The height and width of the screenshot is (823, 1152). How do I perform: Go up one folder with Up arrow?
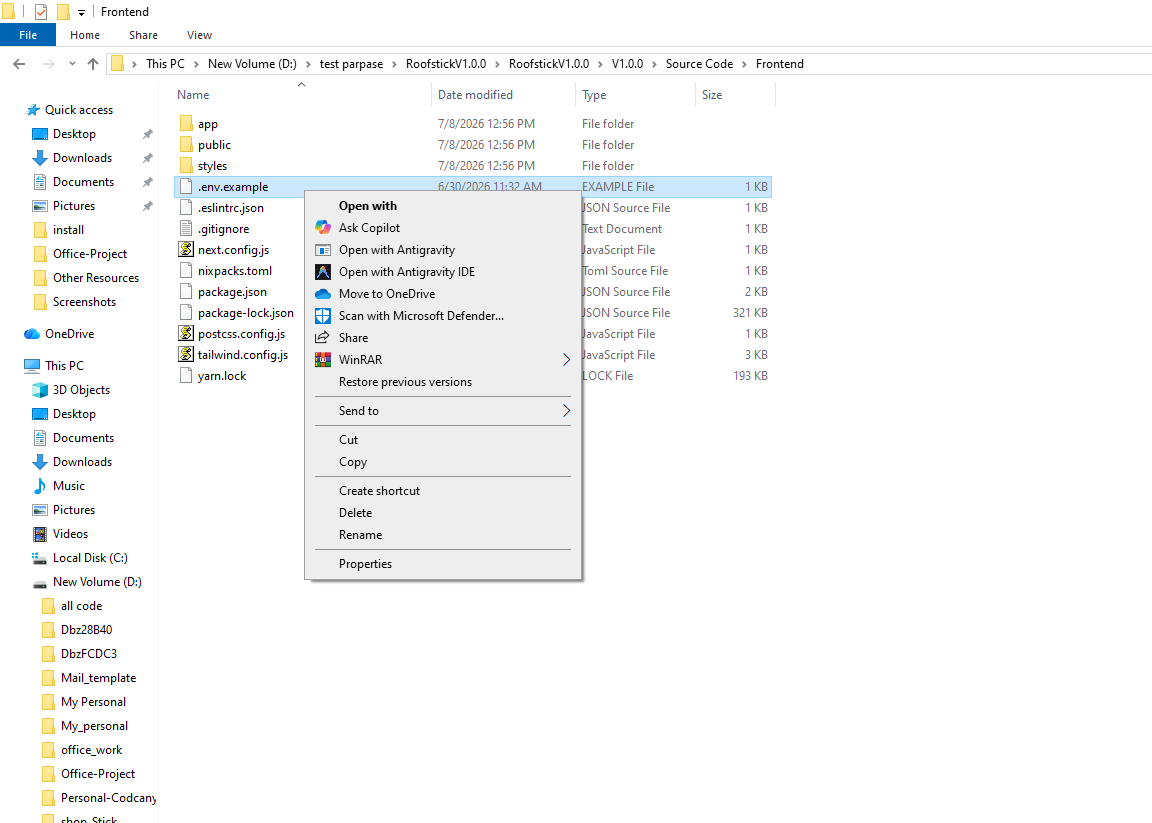pyautogui.click(x=93, y=64)
